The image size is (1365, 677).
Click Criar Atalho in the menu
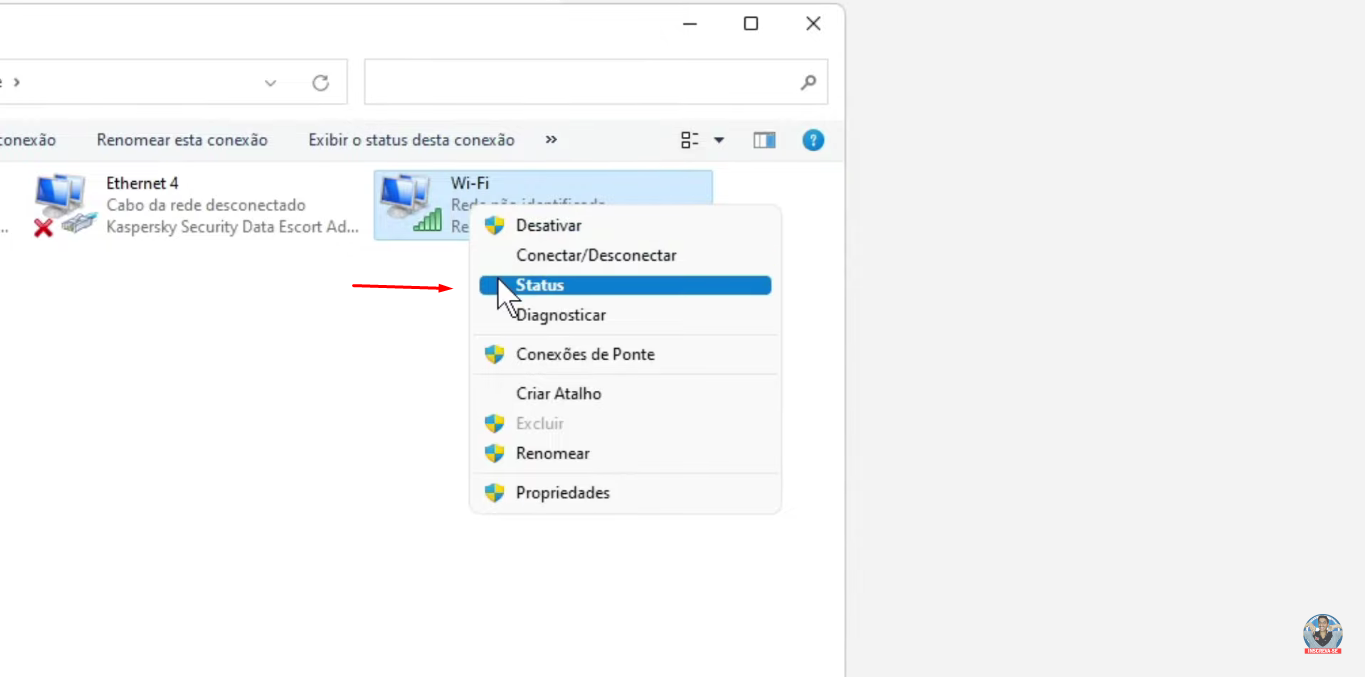pos(558,394)
